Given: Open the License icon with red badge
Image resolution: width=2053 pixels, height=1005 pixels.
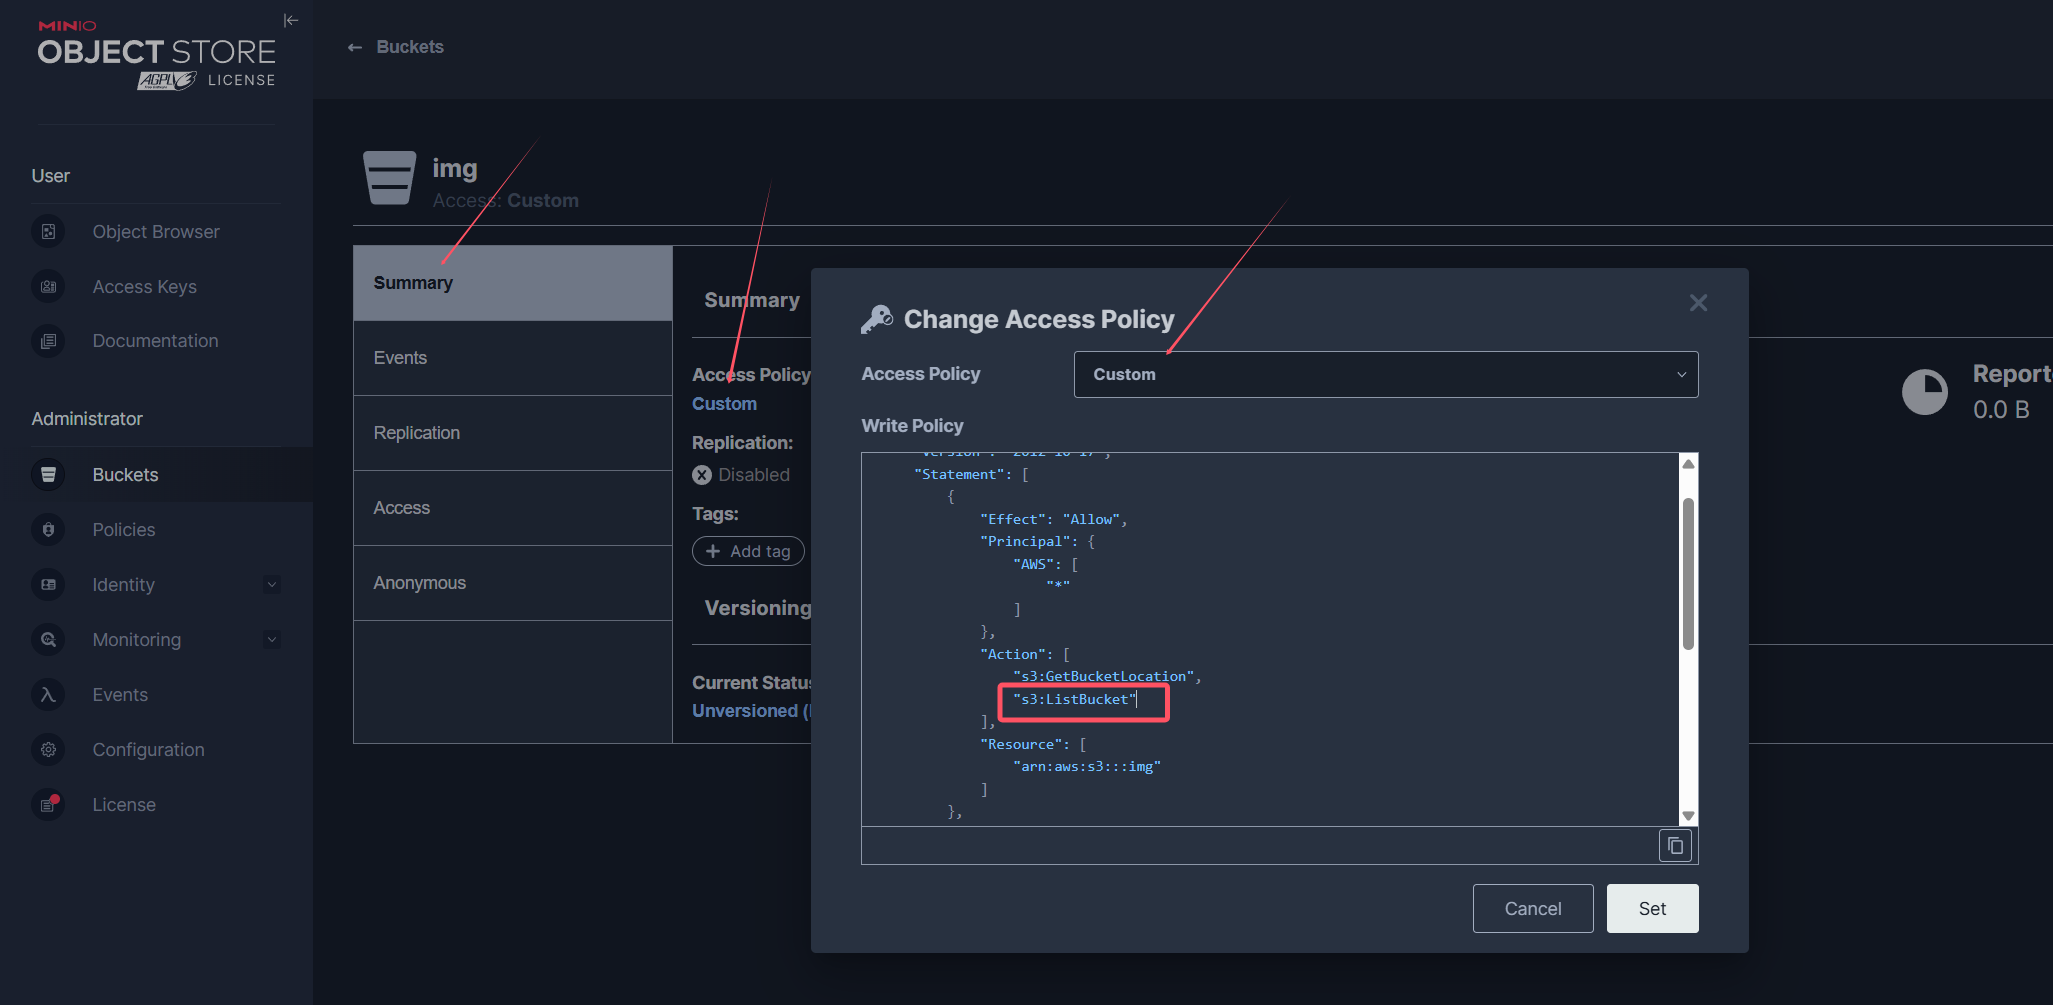Looking at the screenshot, I should point(48,805).
